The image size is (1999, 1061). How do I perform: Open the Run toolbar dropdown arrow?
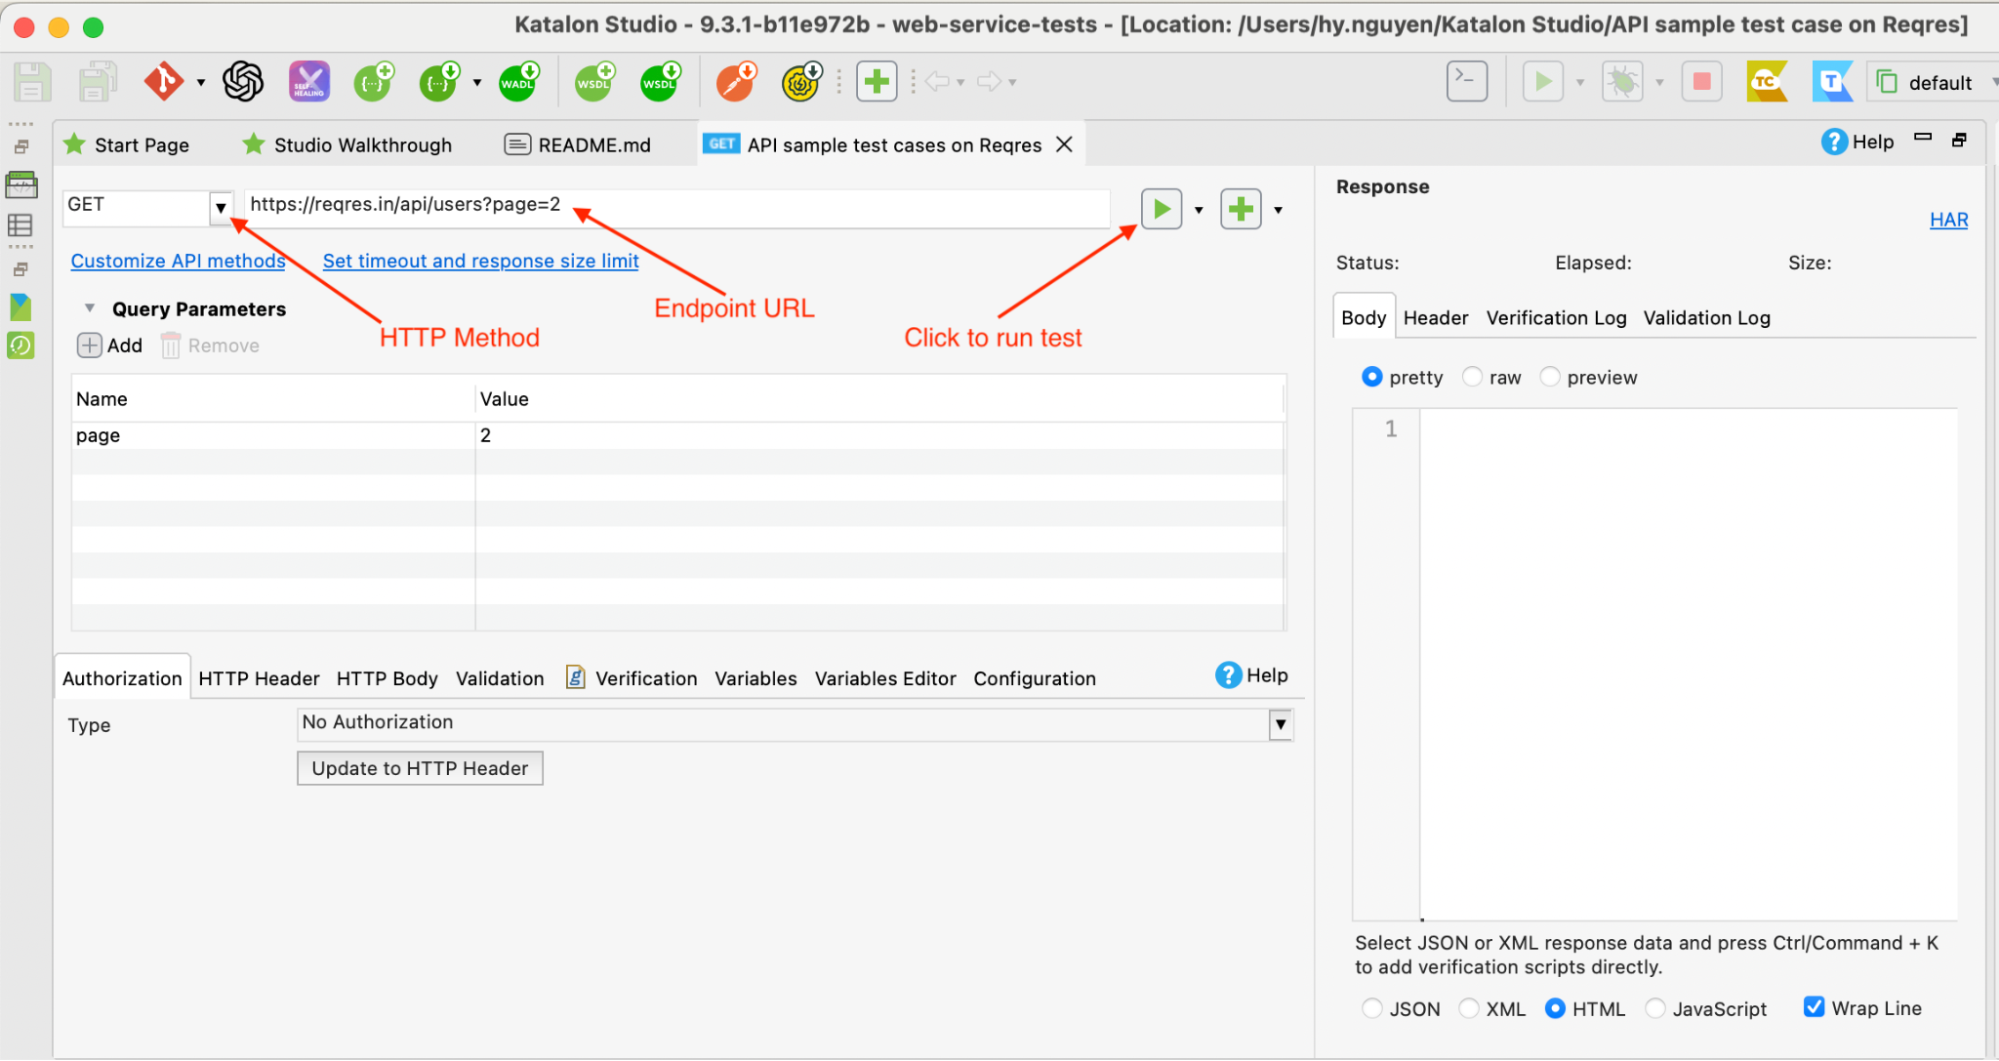point(1580,83)
